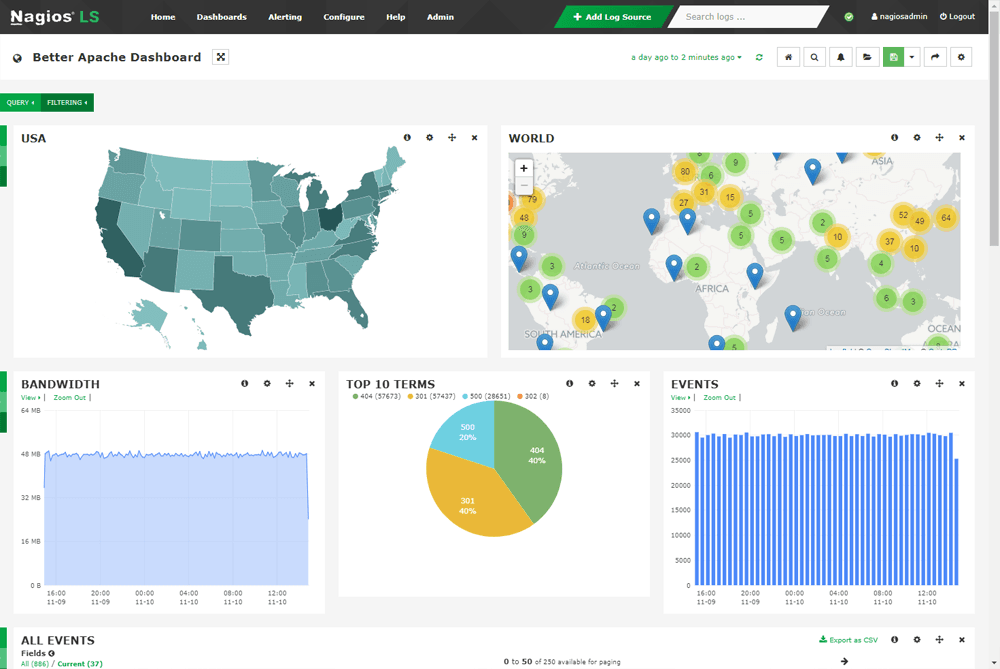
Task: Click the share dashboard arrow icon
Action: [934, 57]
